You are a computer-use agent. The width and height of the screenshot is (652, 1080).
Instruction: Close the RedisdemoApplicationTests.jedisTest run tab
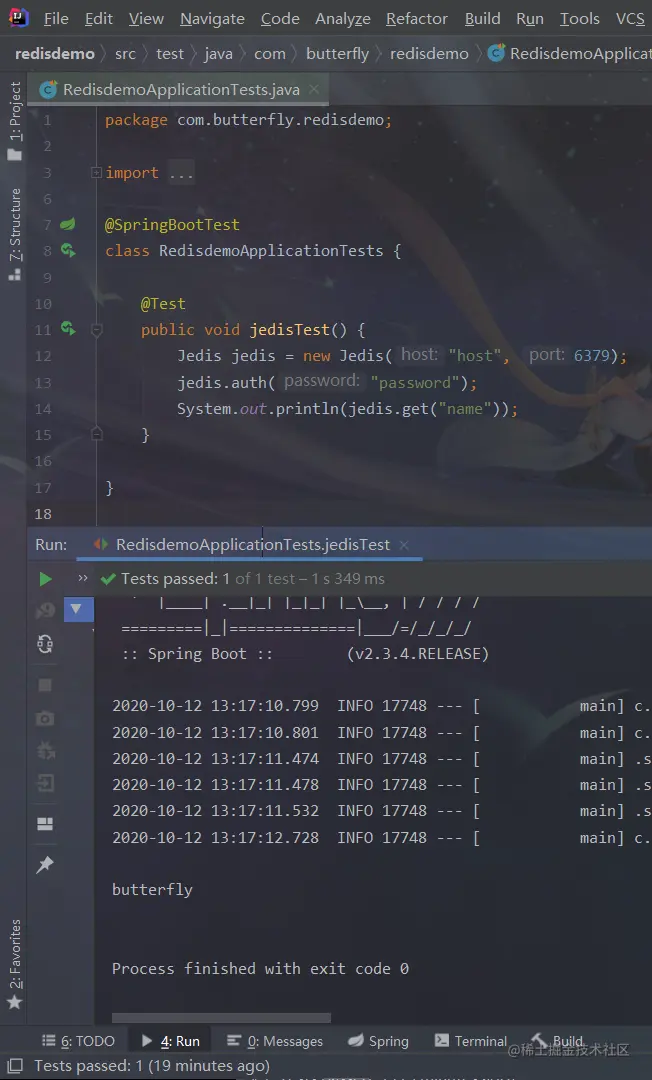pyautogui.click(x=404, y=545)
